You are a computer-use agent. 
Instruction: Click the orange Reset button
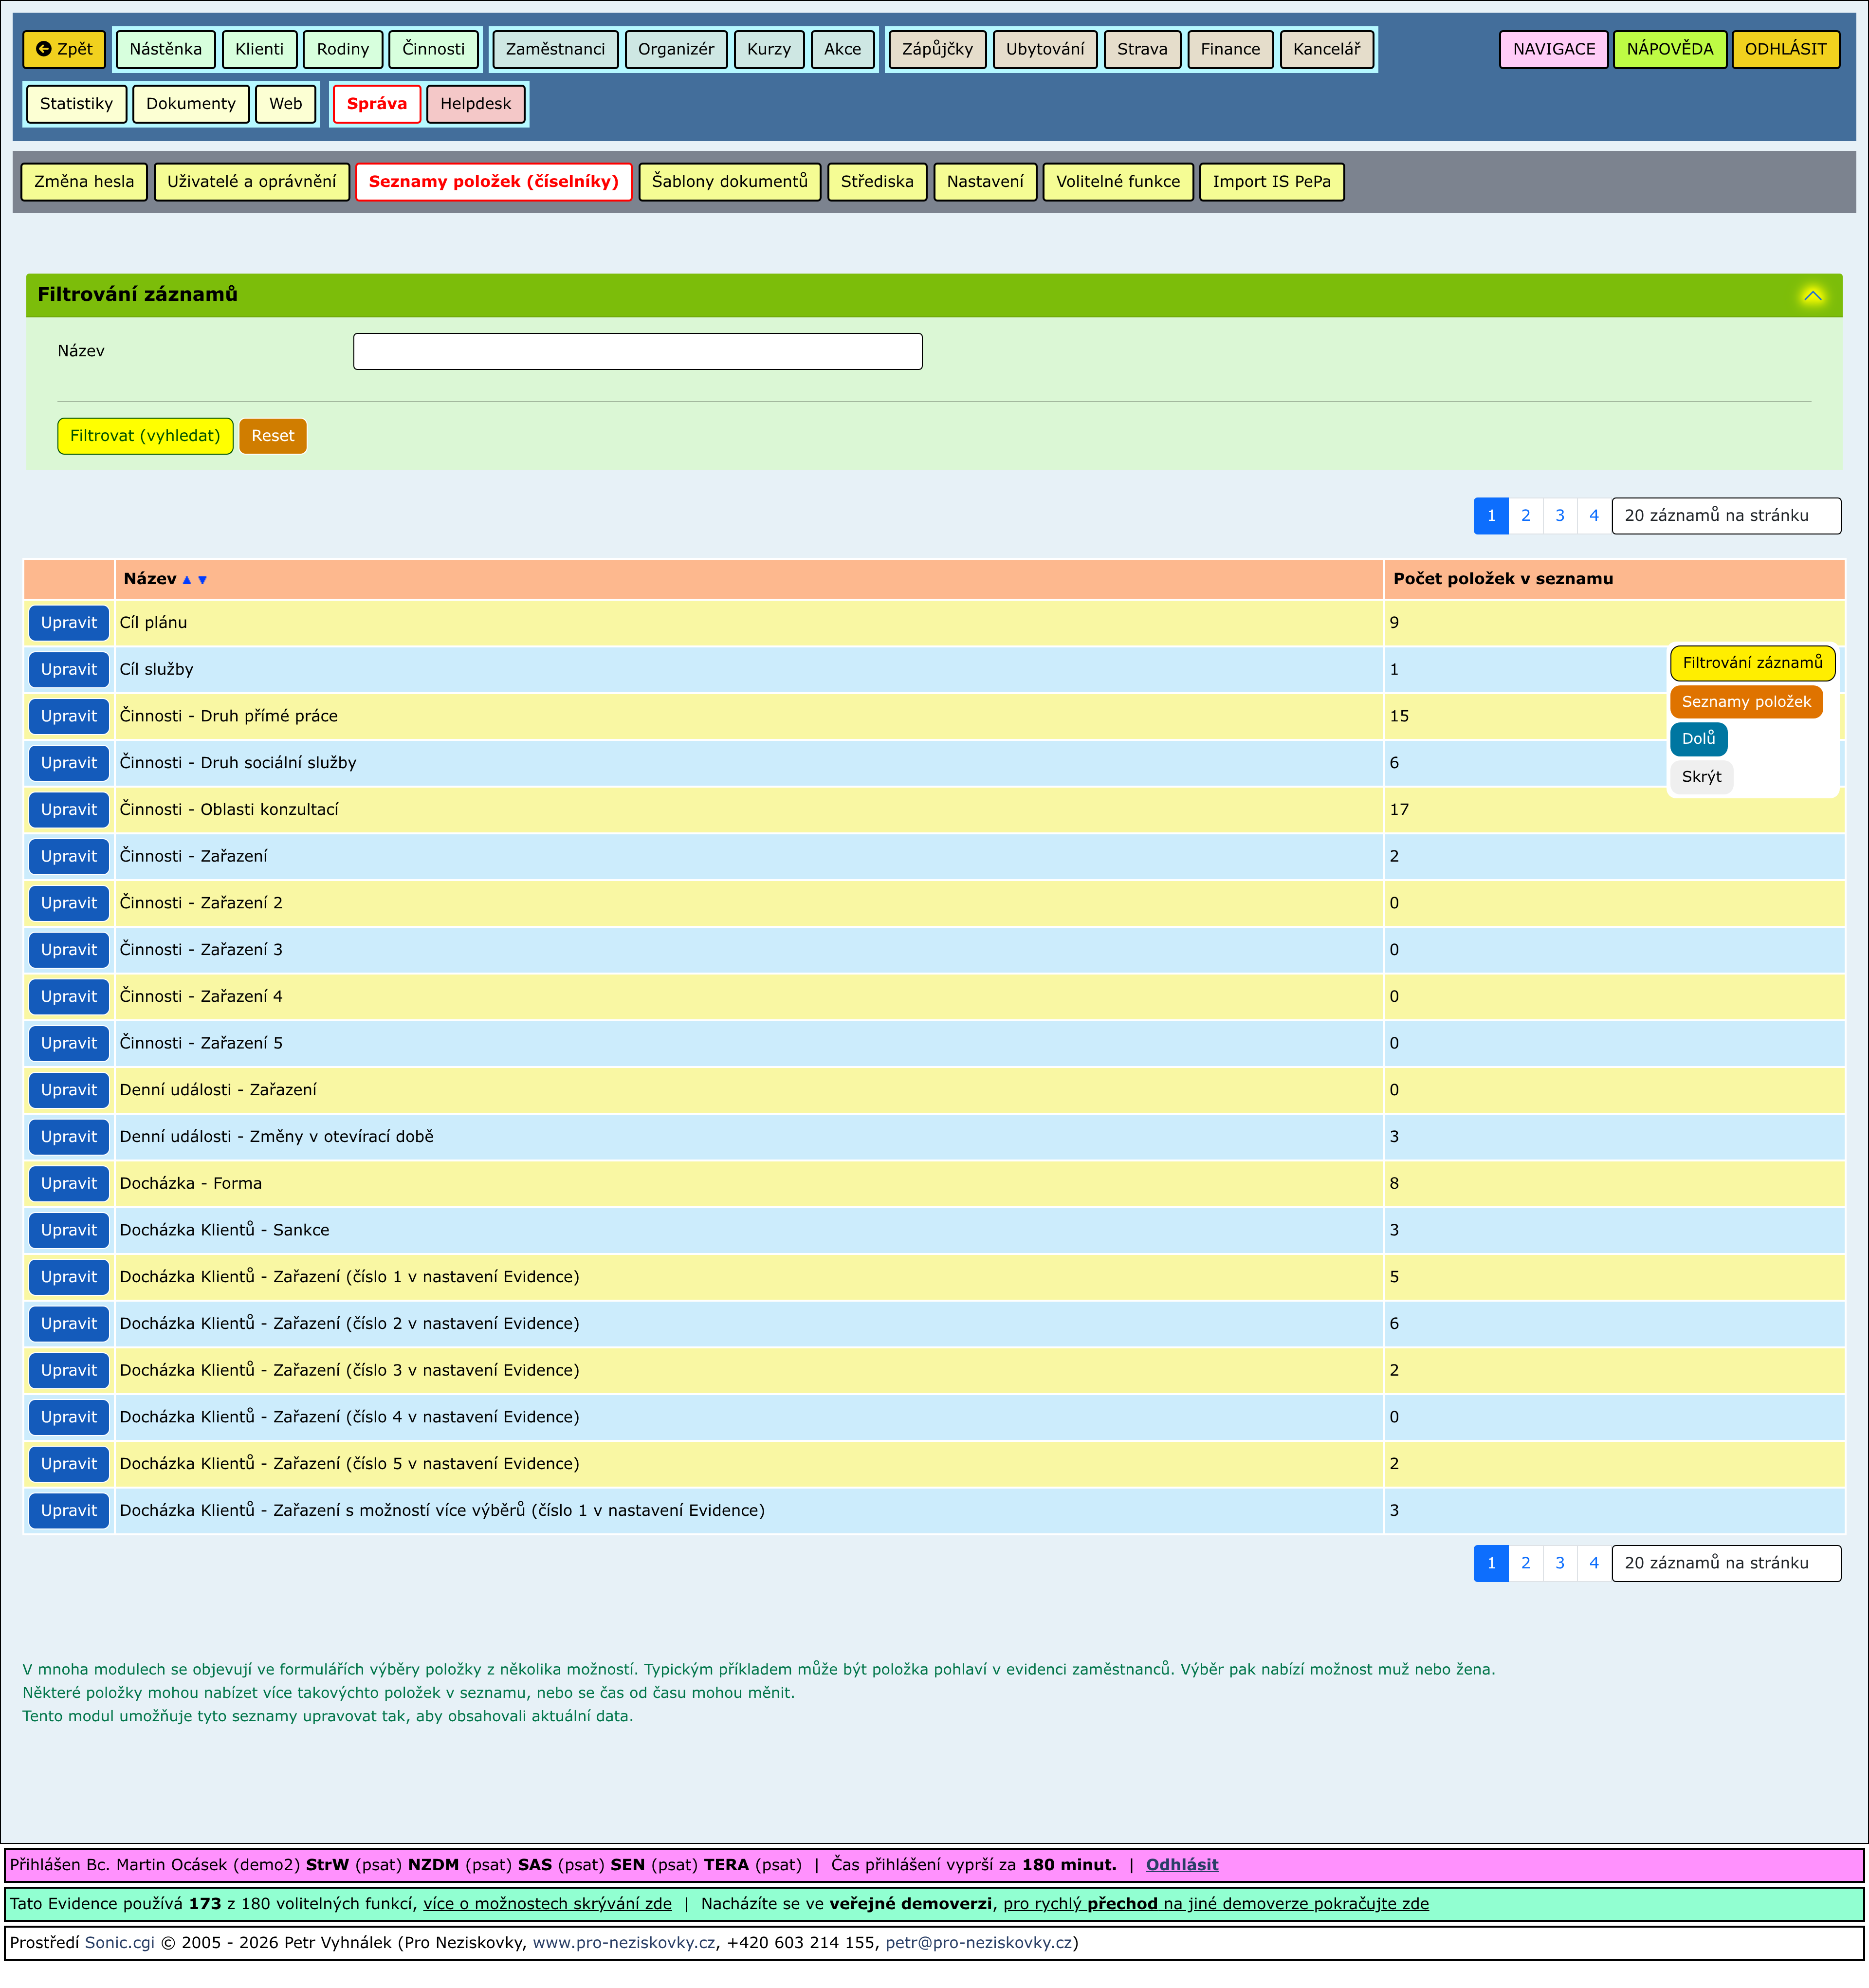tap(272, 436)
